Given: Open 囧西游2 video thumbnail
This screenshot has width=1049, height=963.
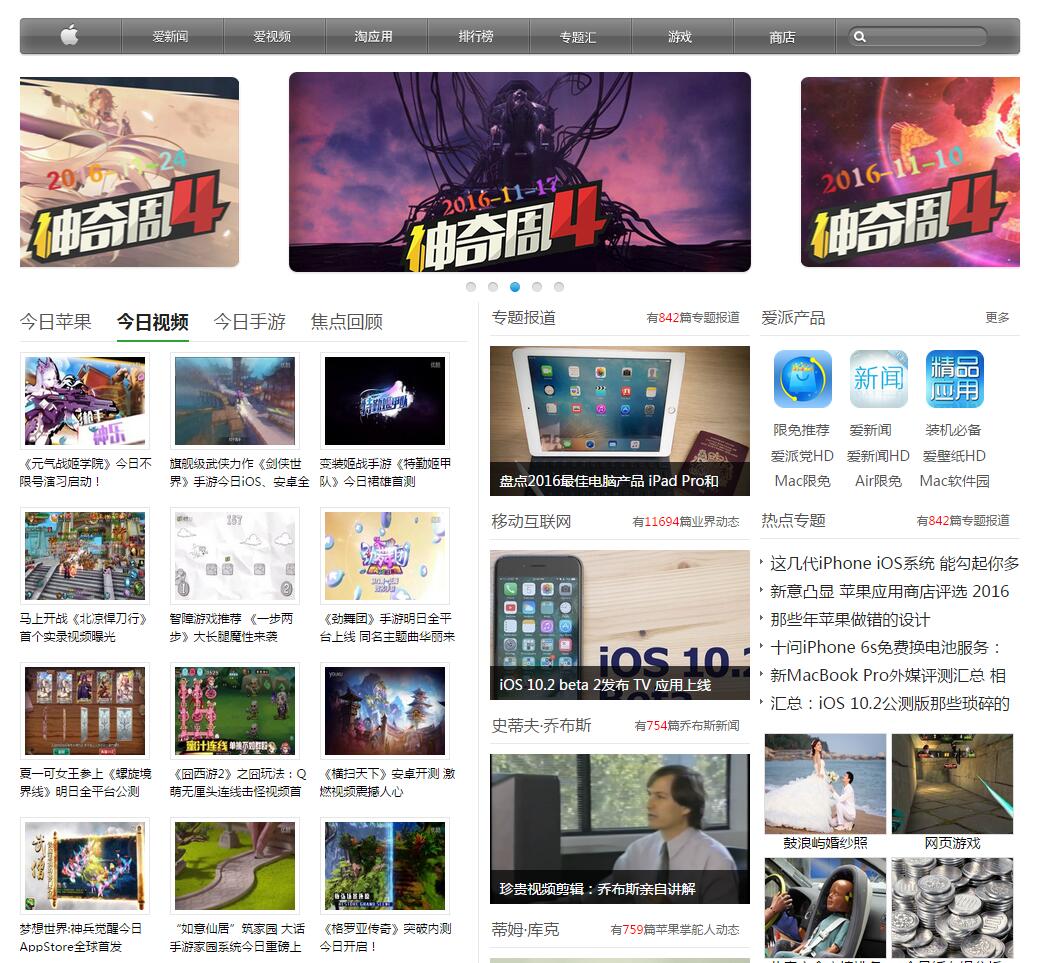Looking at the screenshot, I should (235, 711).
